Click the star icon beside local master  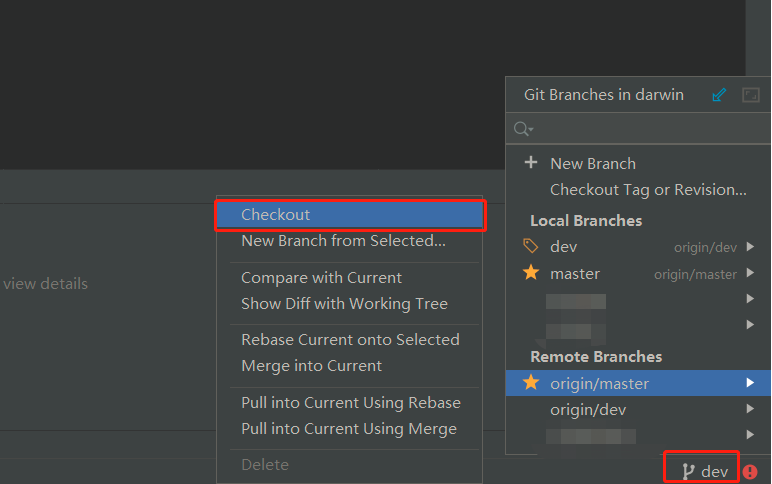[x=531, y=273]
